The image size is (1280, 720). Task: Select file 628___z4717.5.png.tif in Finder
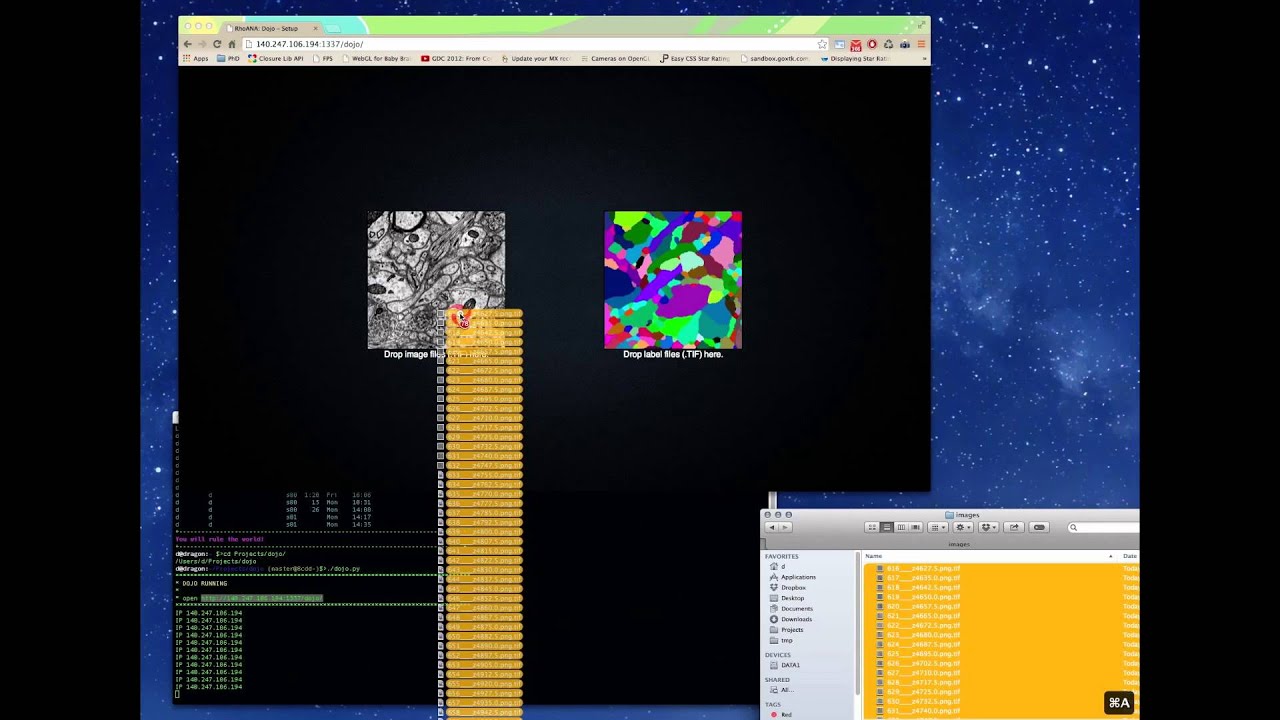point(923,682)
